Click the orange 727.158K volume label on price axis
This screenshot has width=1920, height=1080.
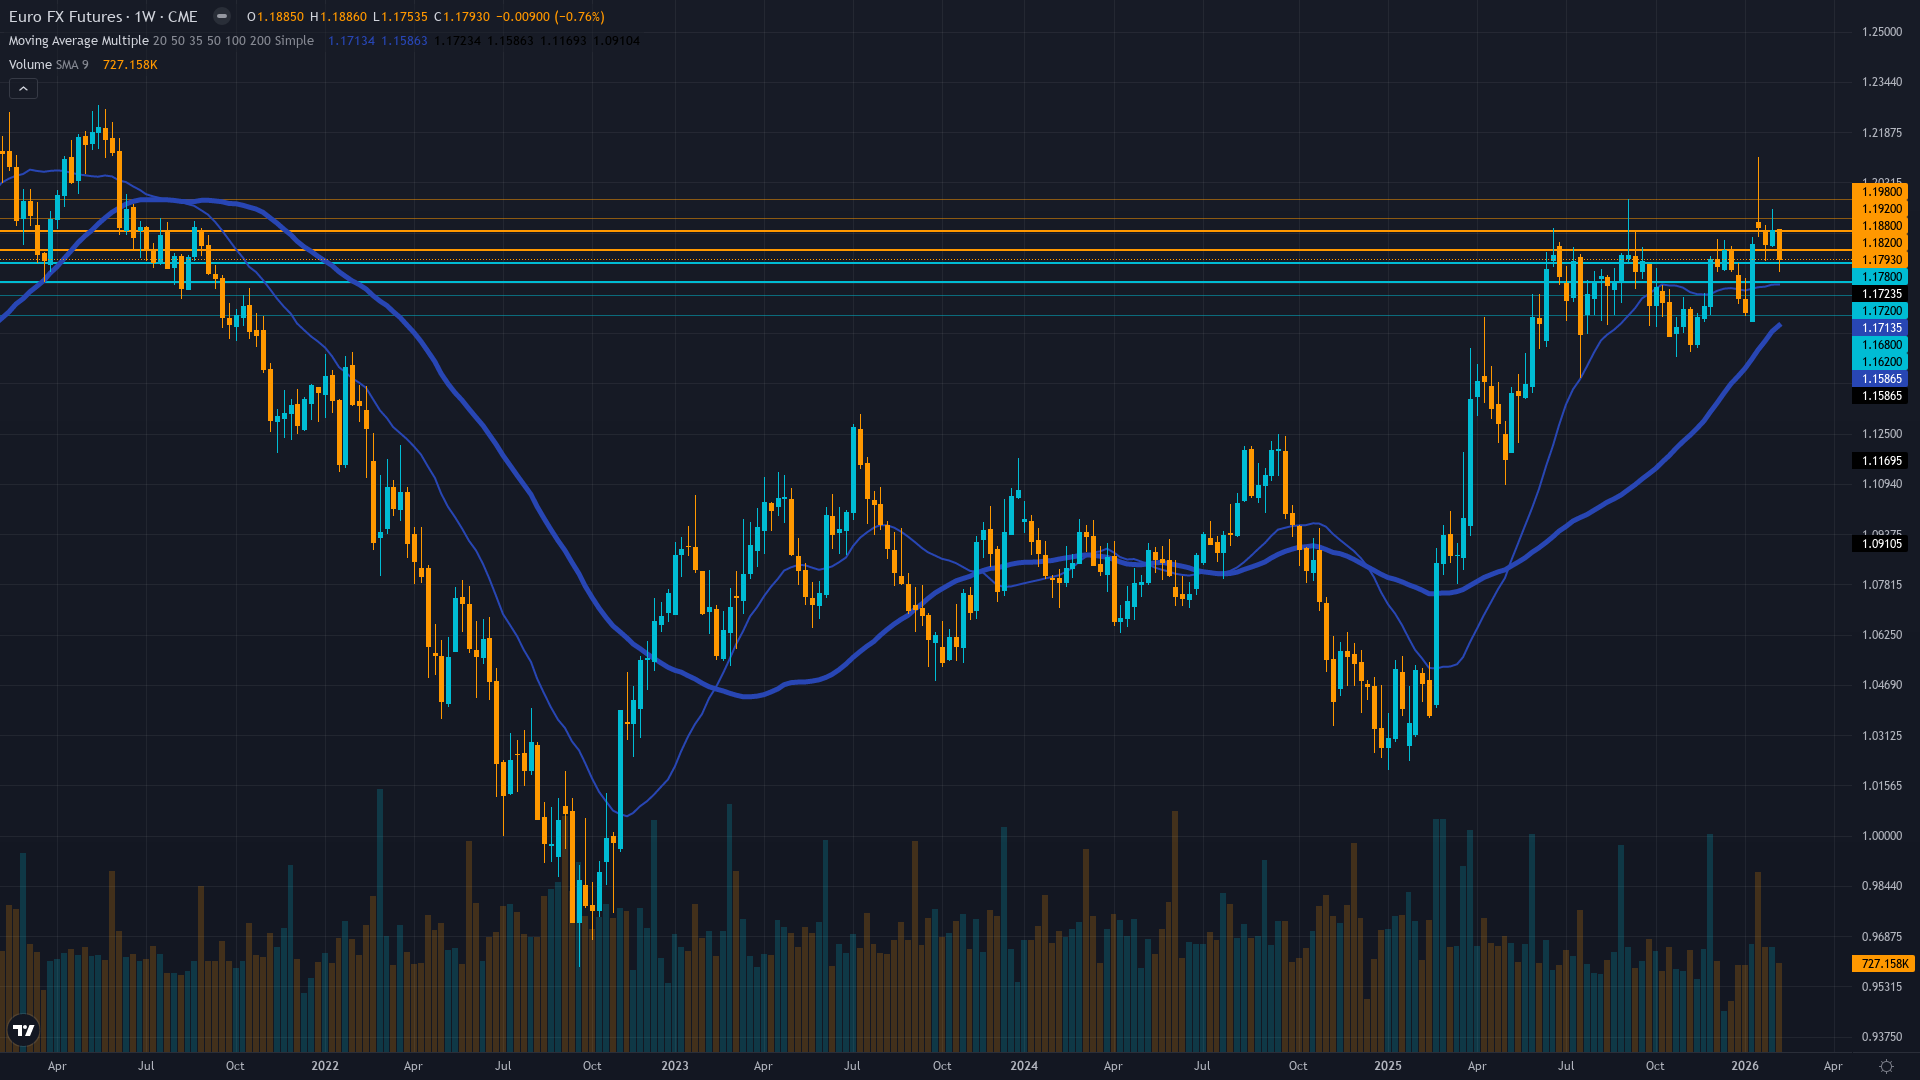point(1883,964)
